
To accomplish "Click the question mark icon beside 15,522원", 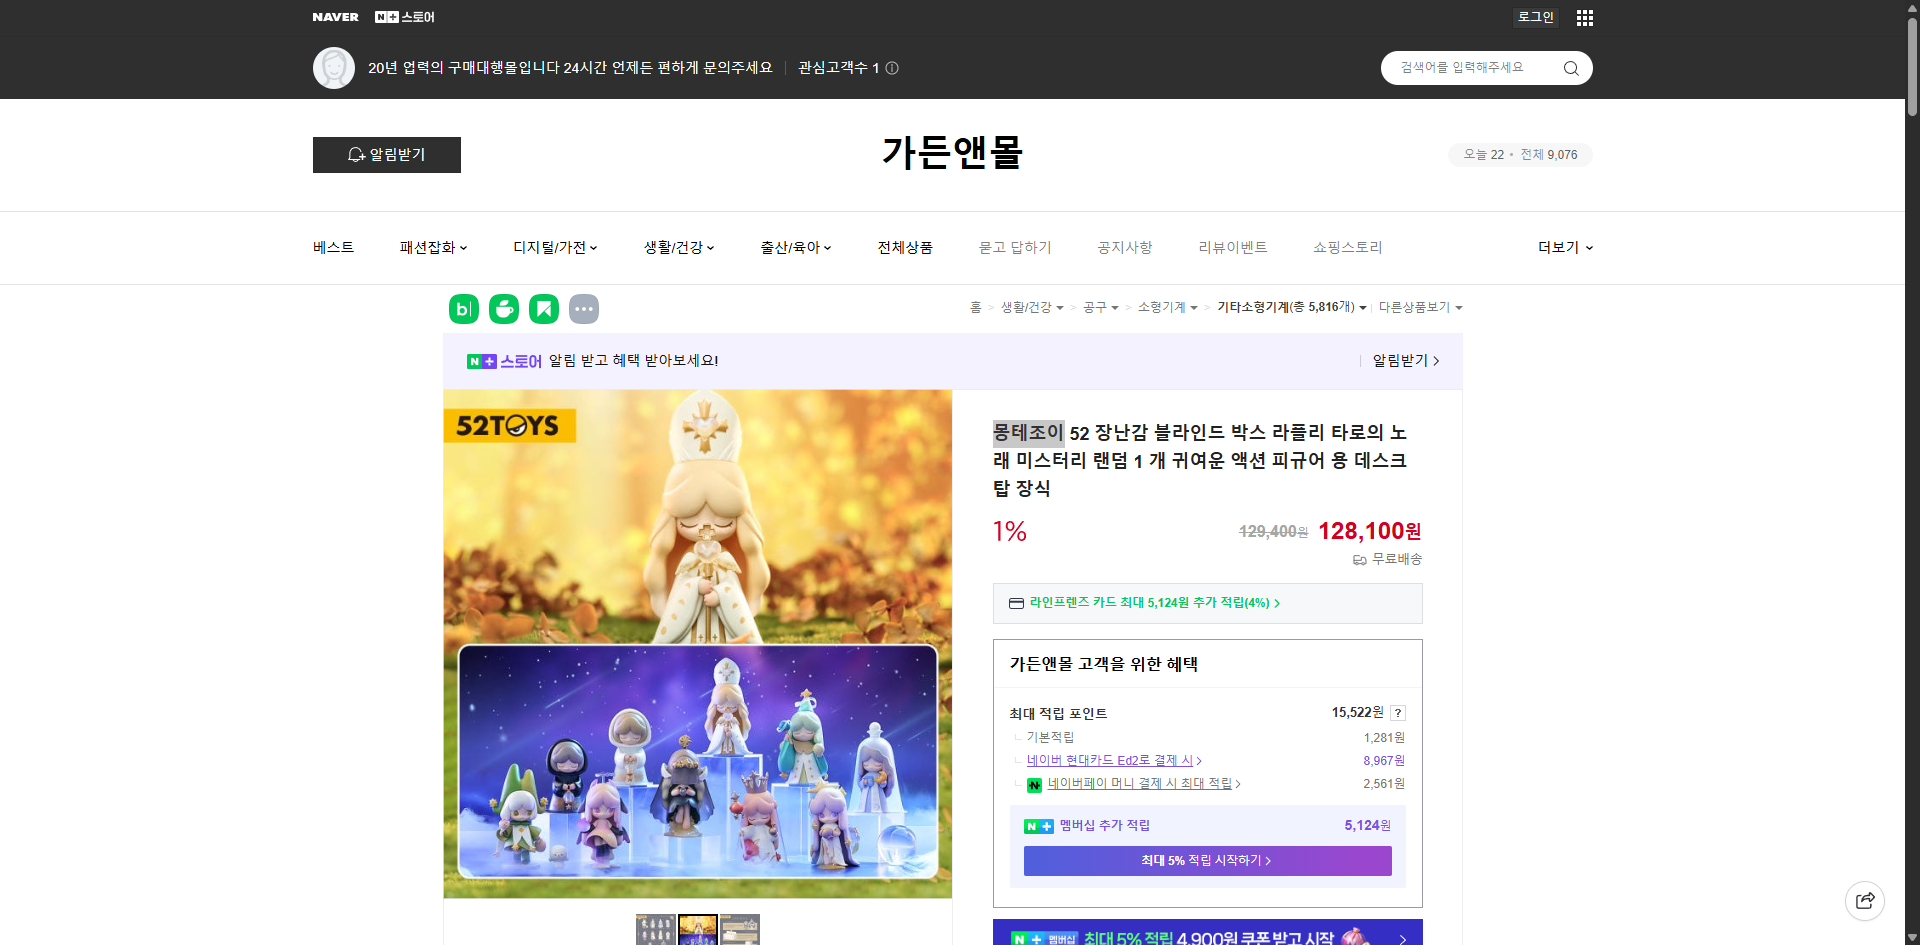I will [x=1398, y=713].
